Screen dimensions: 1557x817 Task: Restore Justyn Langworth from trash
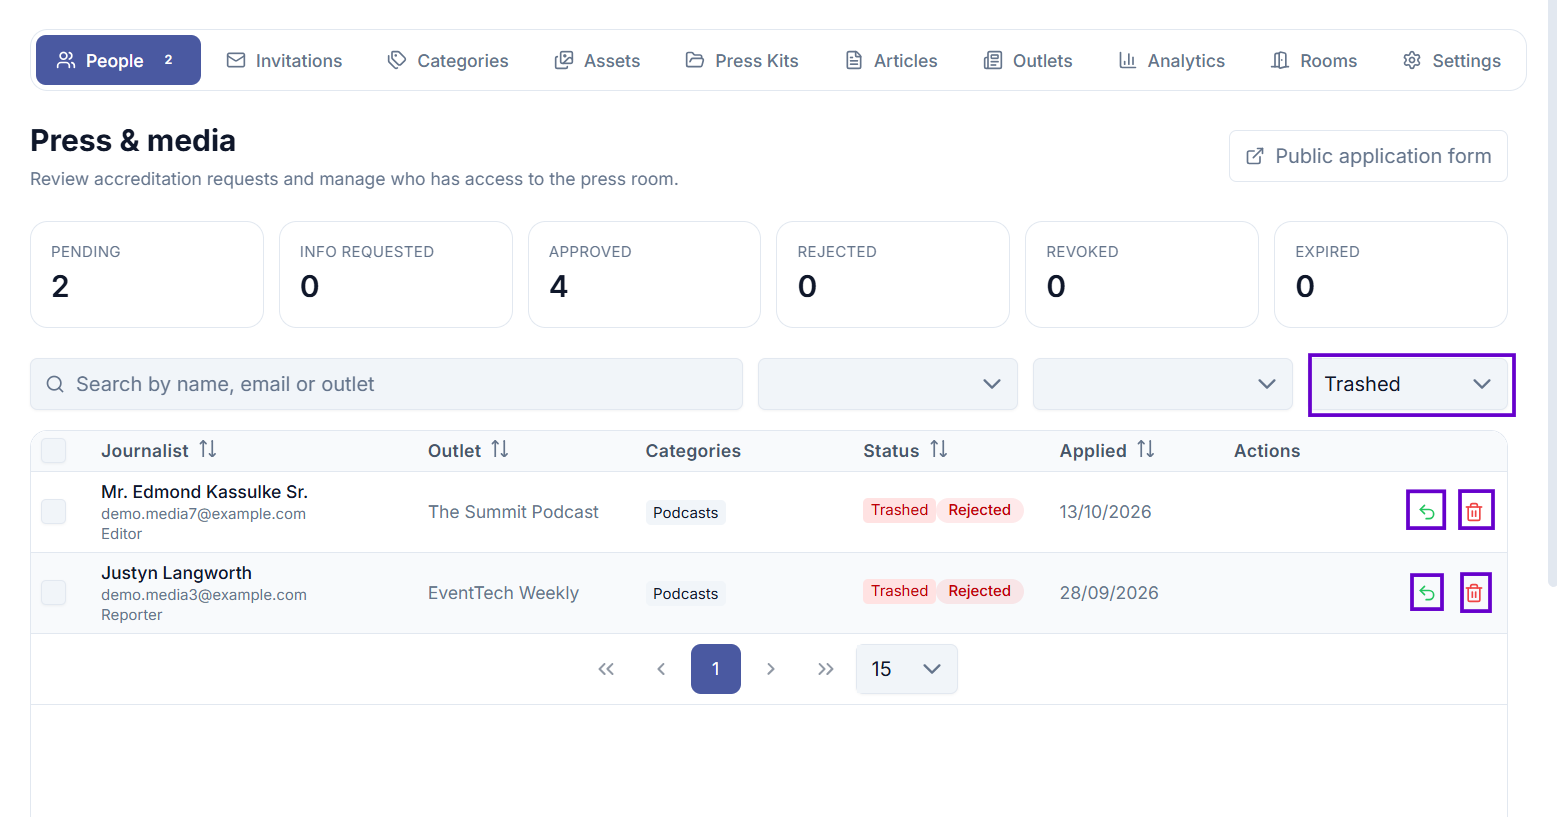pos(1426,593)
